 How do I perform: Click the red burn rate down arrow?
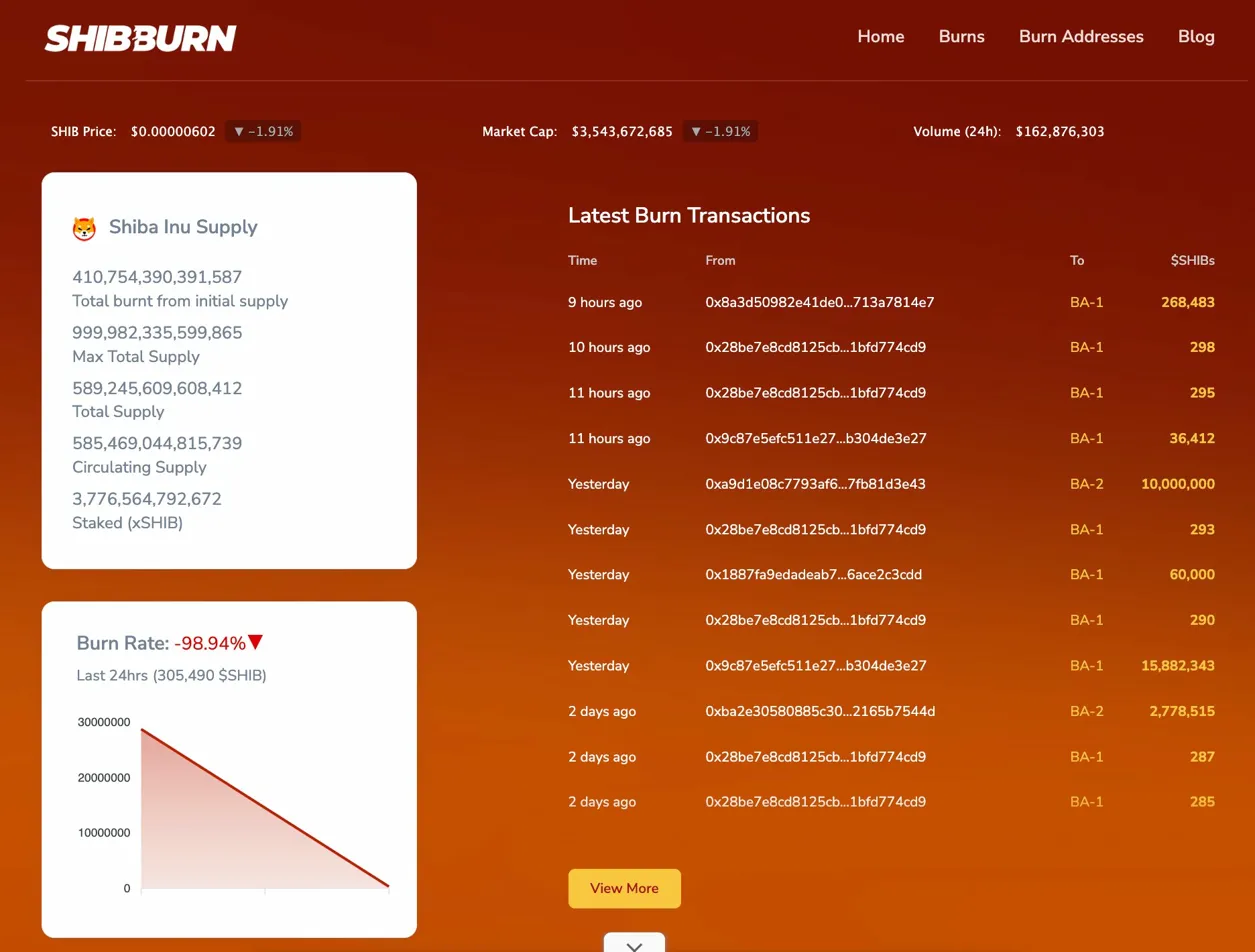(x=256, y=643)
